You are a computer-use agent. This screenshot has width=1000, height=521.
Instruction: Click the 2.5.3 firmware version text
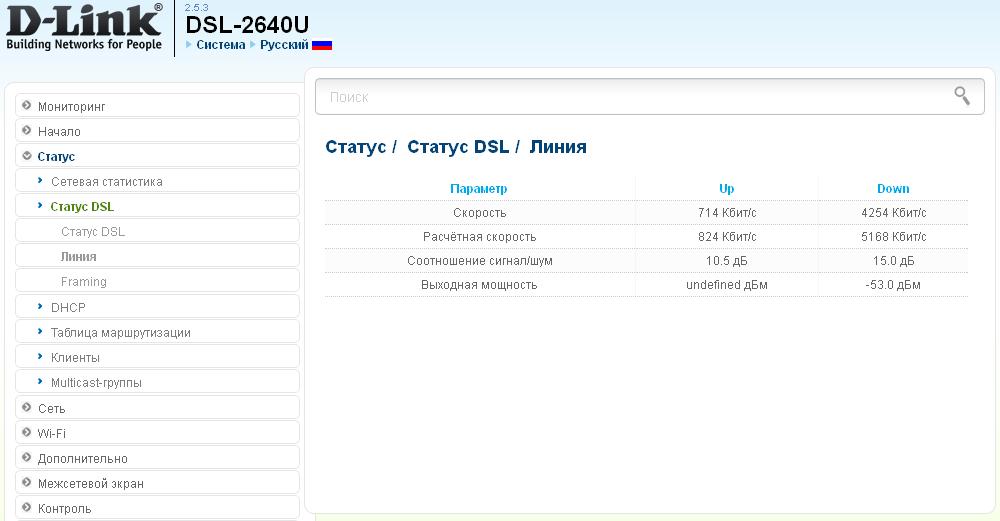coord(196,8)
